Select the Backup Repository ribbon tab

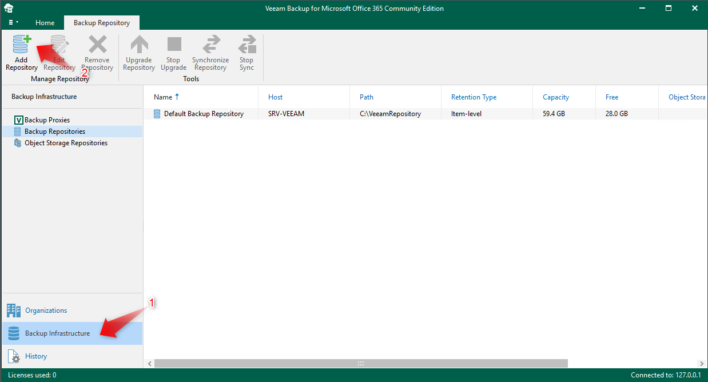[102, 23]
